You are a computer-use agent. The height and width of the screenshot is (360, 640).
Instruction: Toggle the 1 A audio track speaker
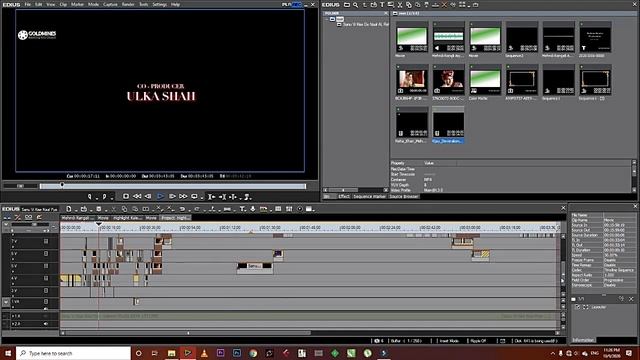tap(46, 316)
